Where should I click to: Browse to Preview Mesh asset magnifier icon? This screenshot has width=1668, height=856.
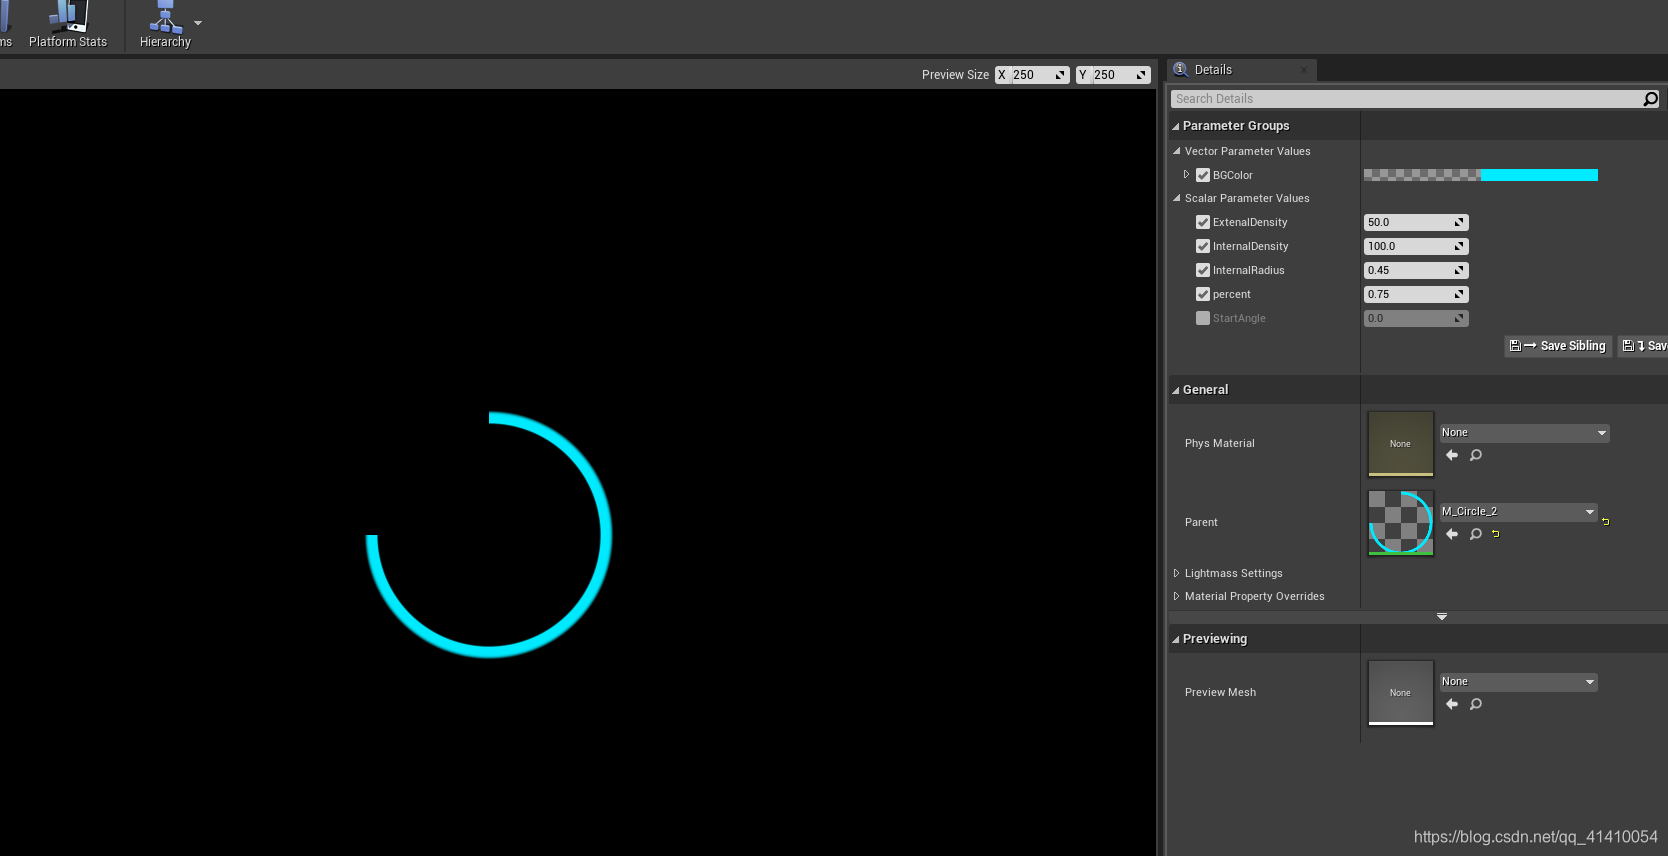pos(1476,704)
